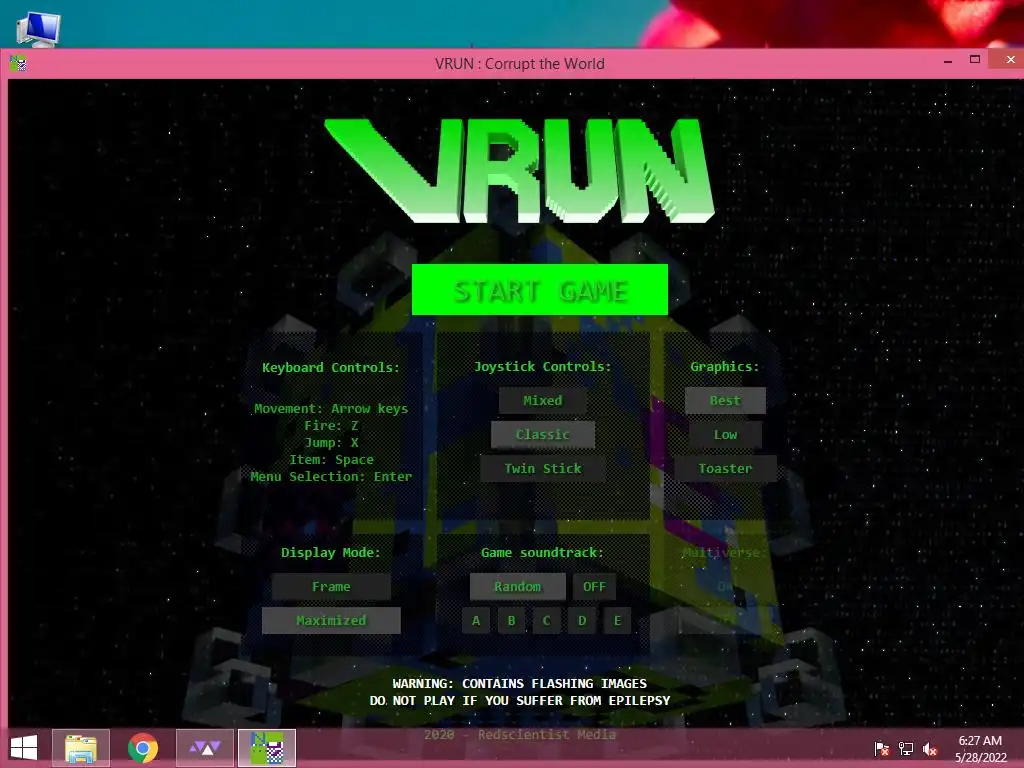Screen dimensions: 1024x768
Task: Click the epilepsy warning line
Action: (x=520, y=701)
